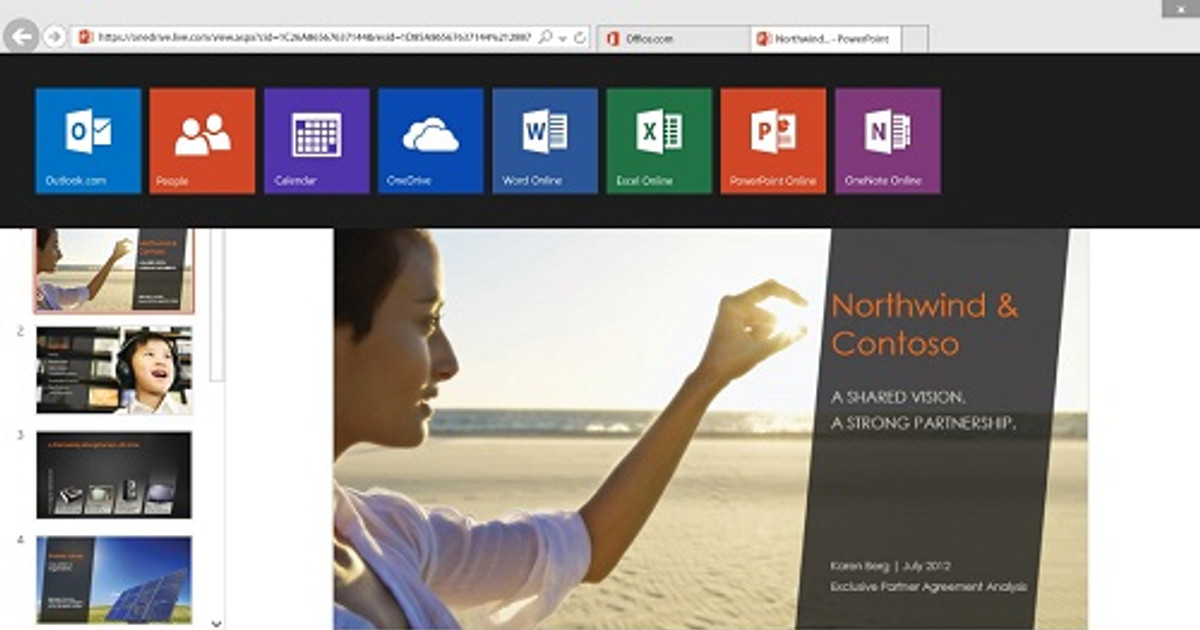Select slide 4 solar panel thumbnail

pos(114,580)
